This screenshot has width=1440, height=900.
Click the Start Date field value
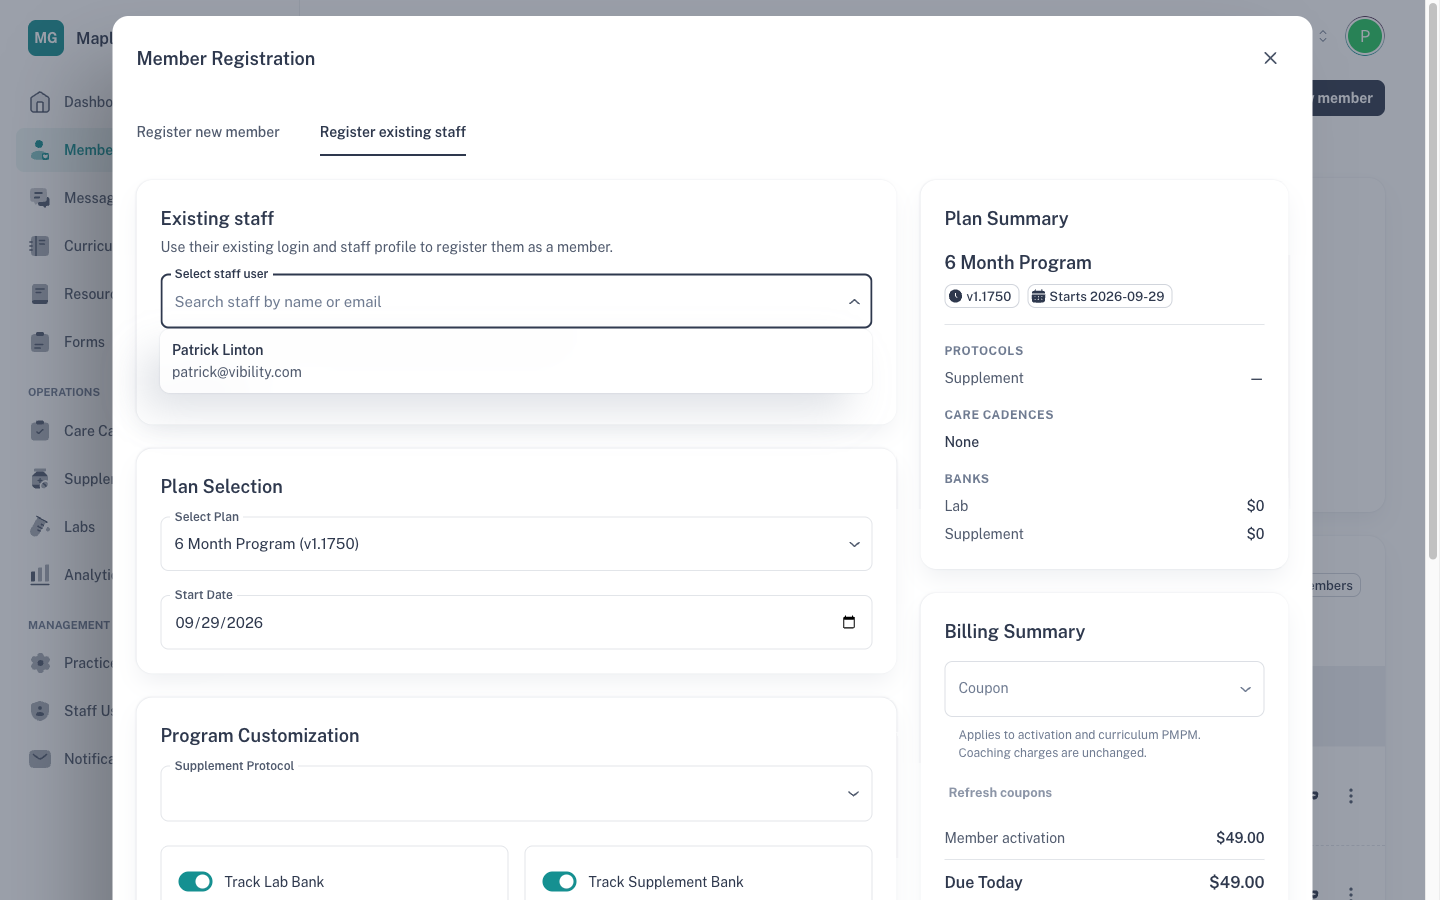(x=219, y=622)
